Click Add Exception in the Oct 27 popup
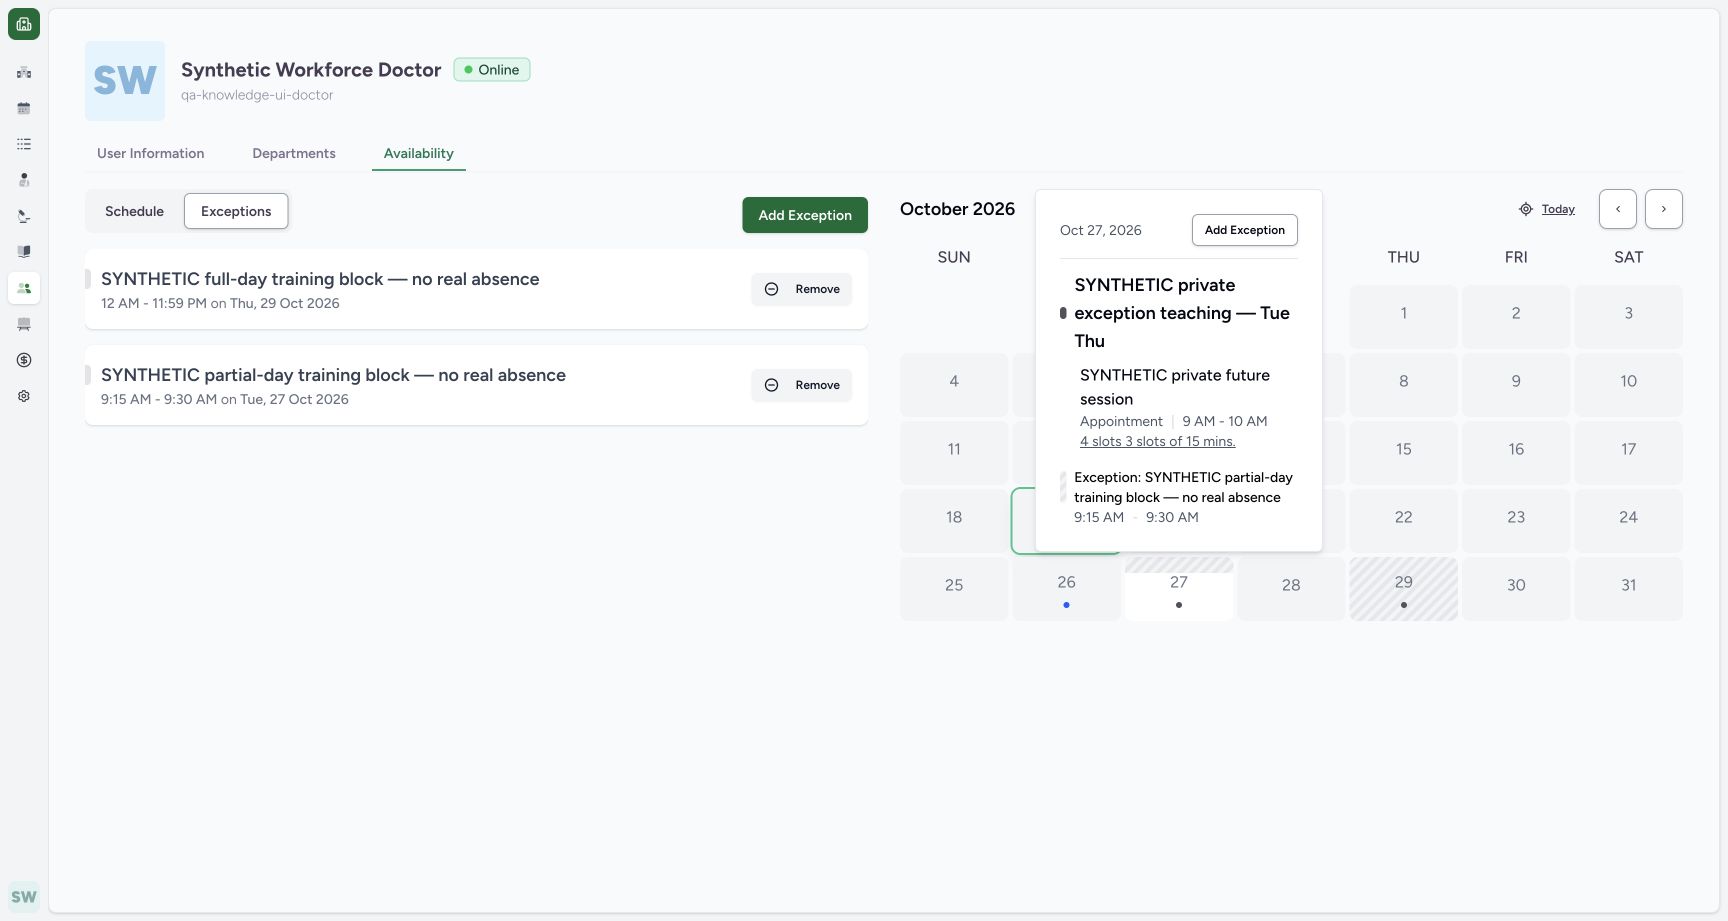1728x921 pixels. point(1245,230)
